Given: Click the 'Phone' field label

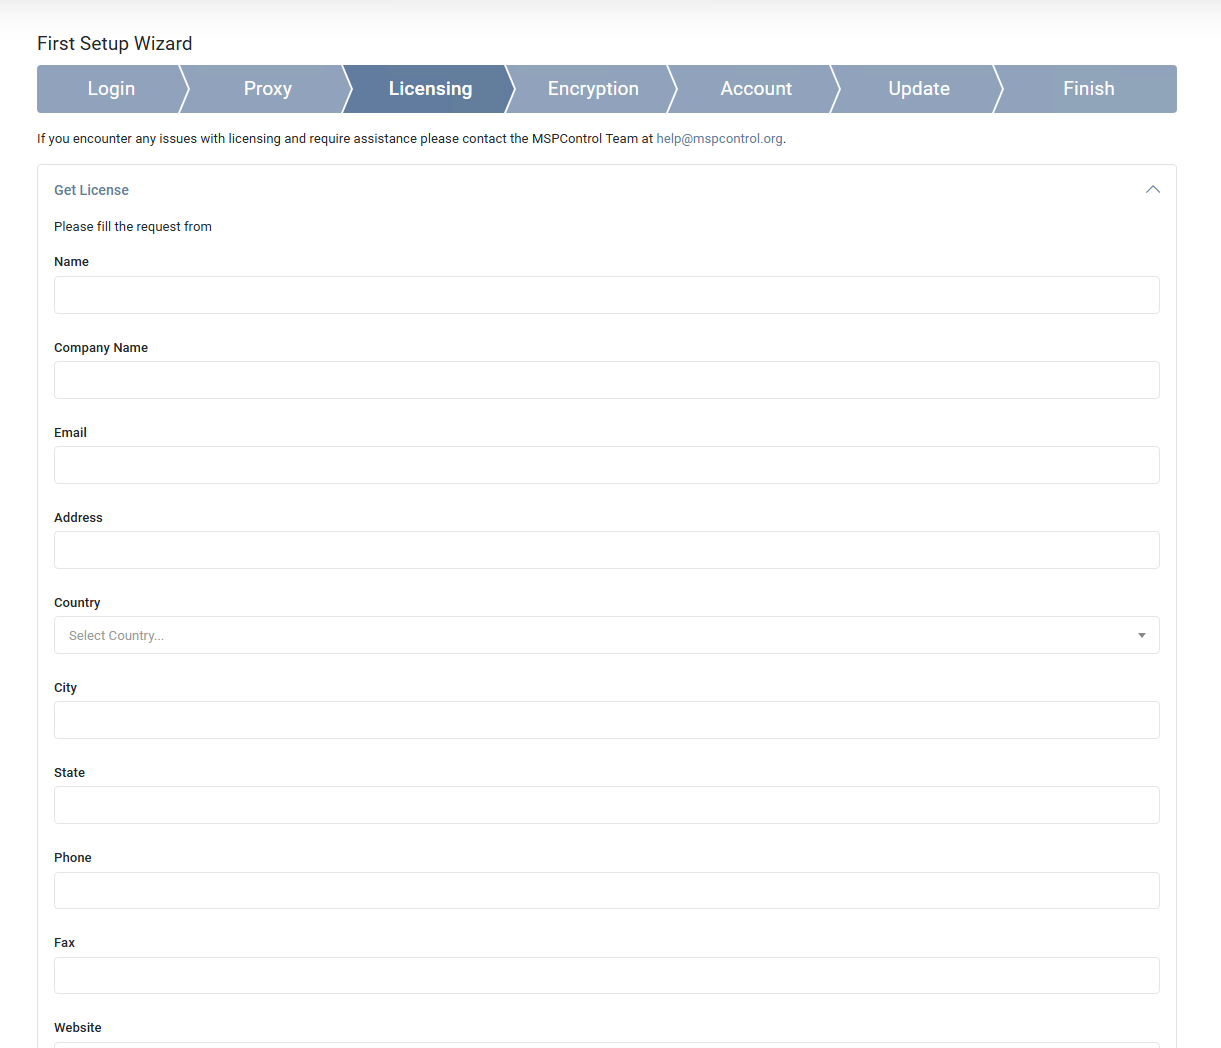Looking at the screenshot, I should point(73,858).
